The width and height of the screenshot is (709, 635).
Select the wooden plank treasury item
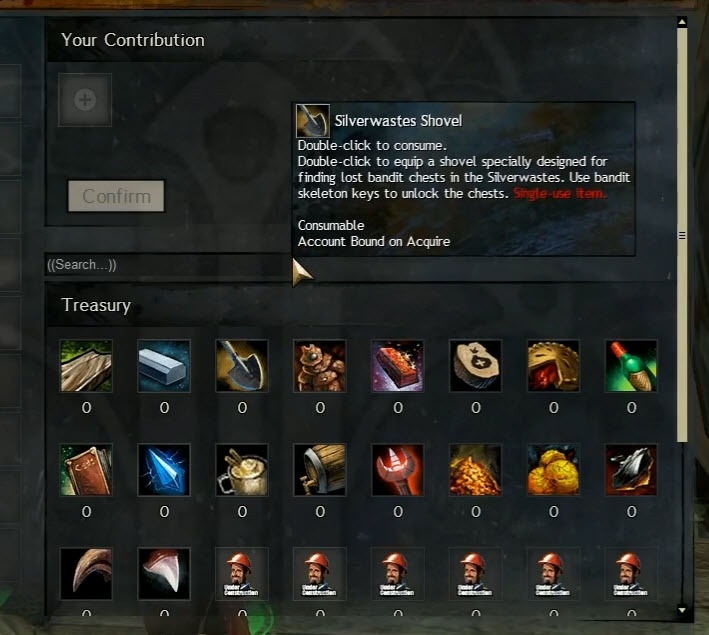tap(86, 365)
